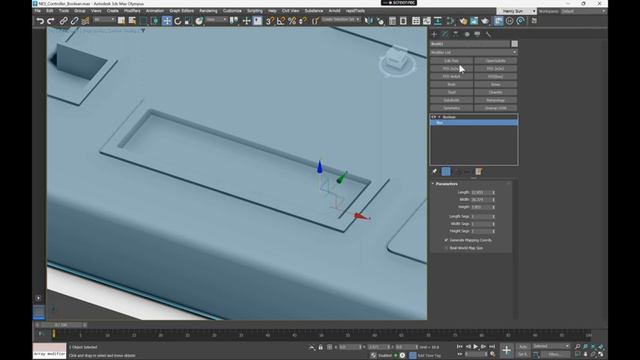
Task: Open the Utilities wrench tab
Action: (488, 34)
